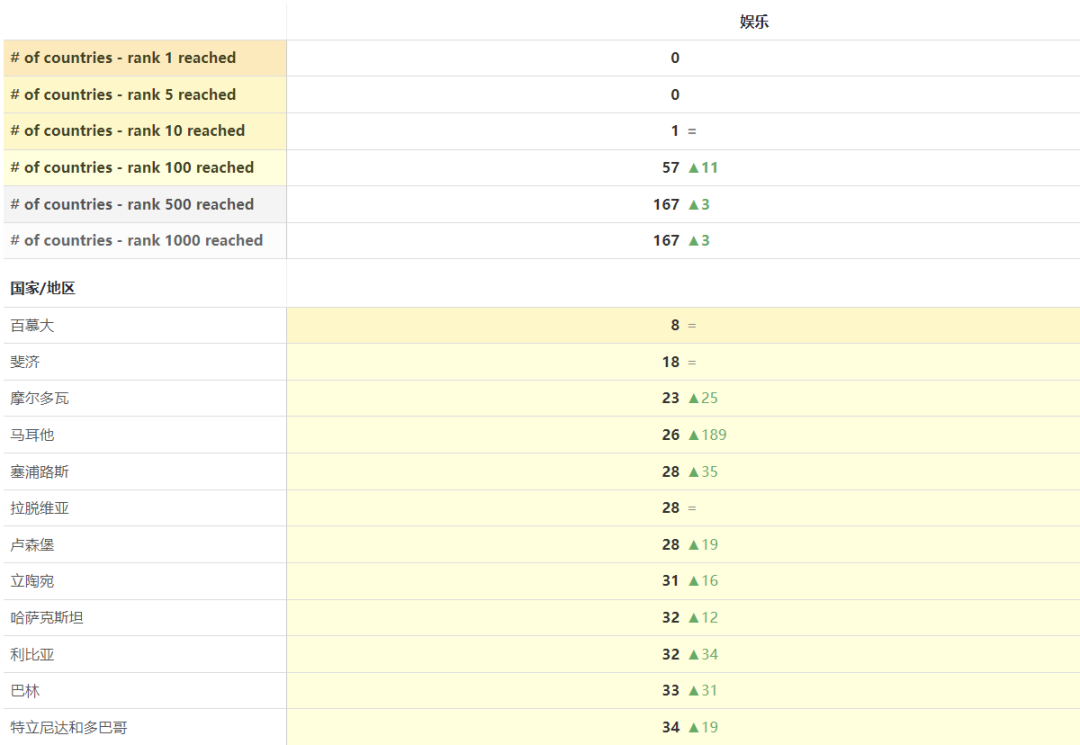Select the country 拉脱维亚
This screenshot has width=1080, height=745.
click(x=39, y=508)
